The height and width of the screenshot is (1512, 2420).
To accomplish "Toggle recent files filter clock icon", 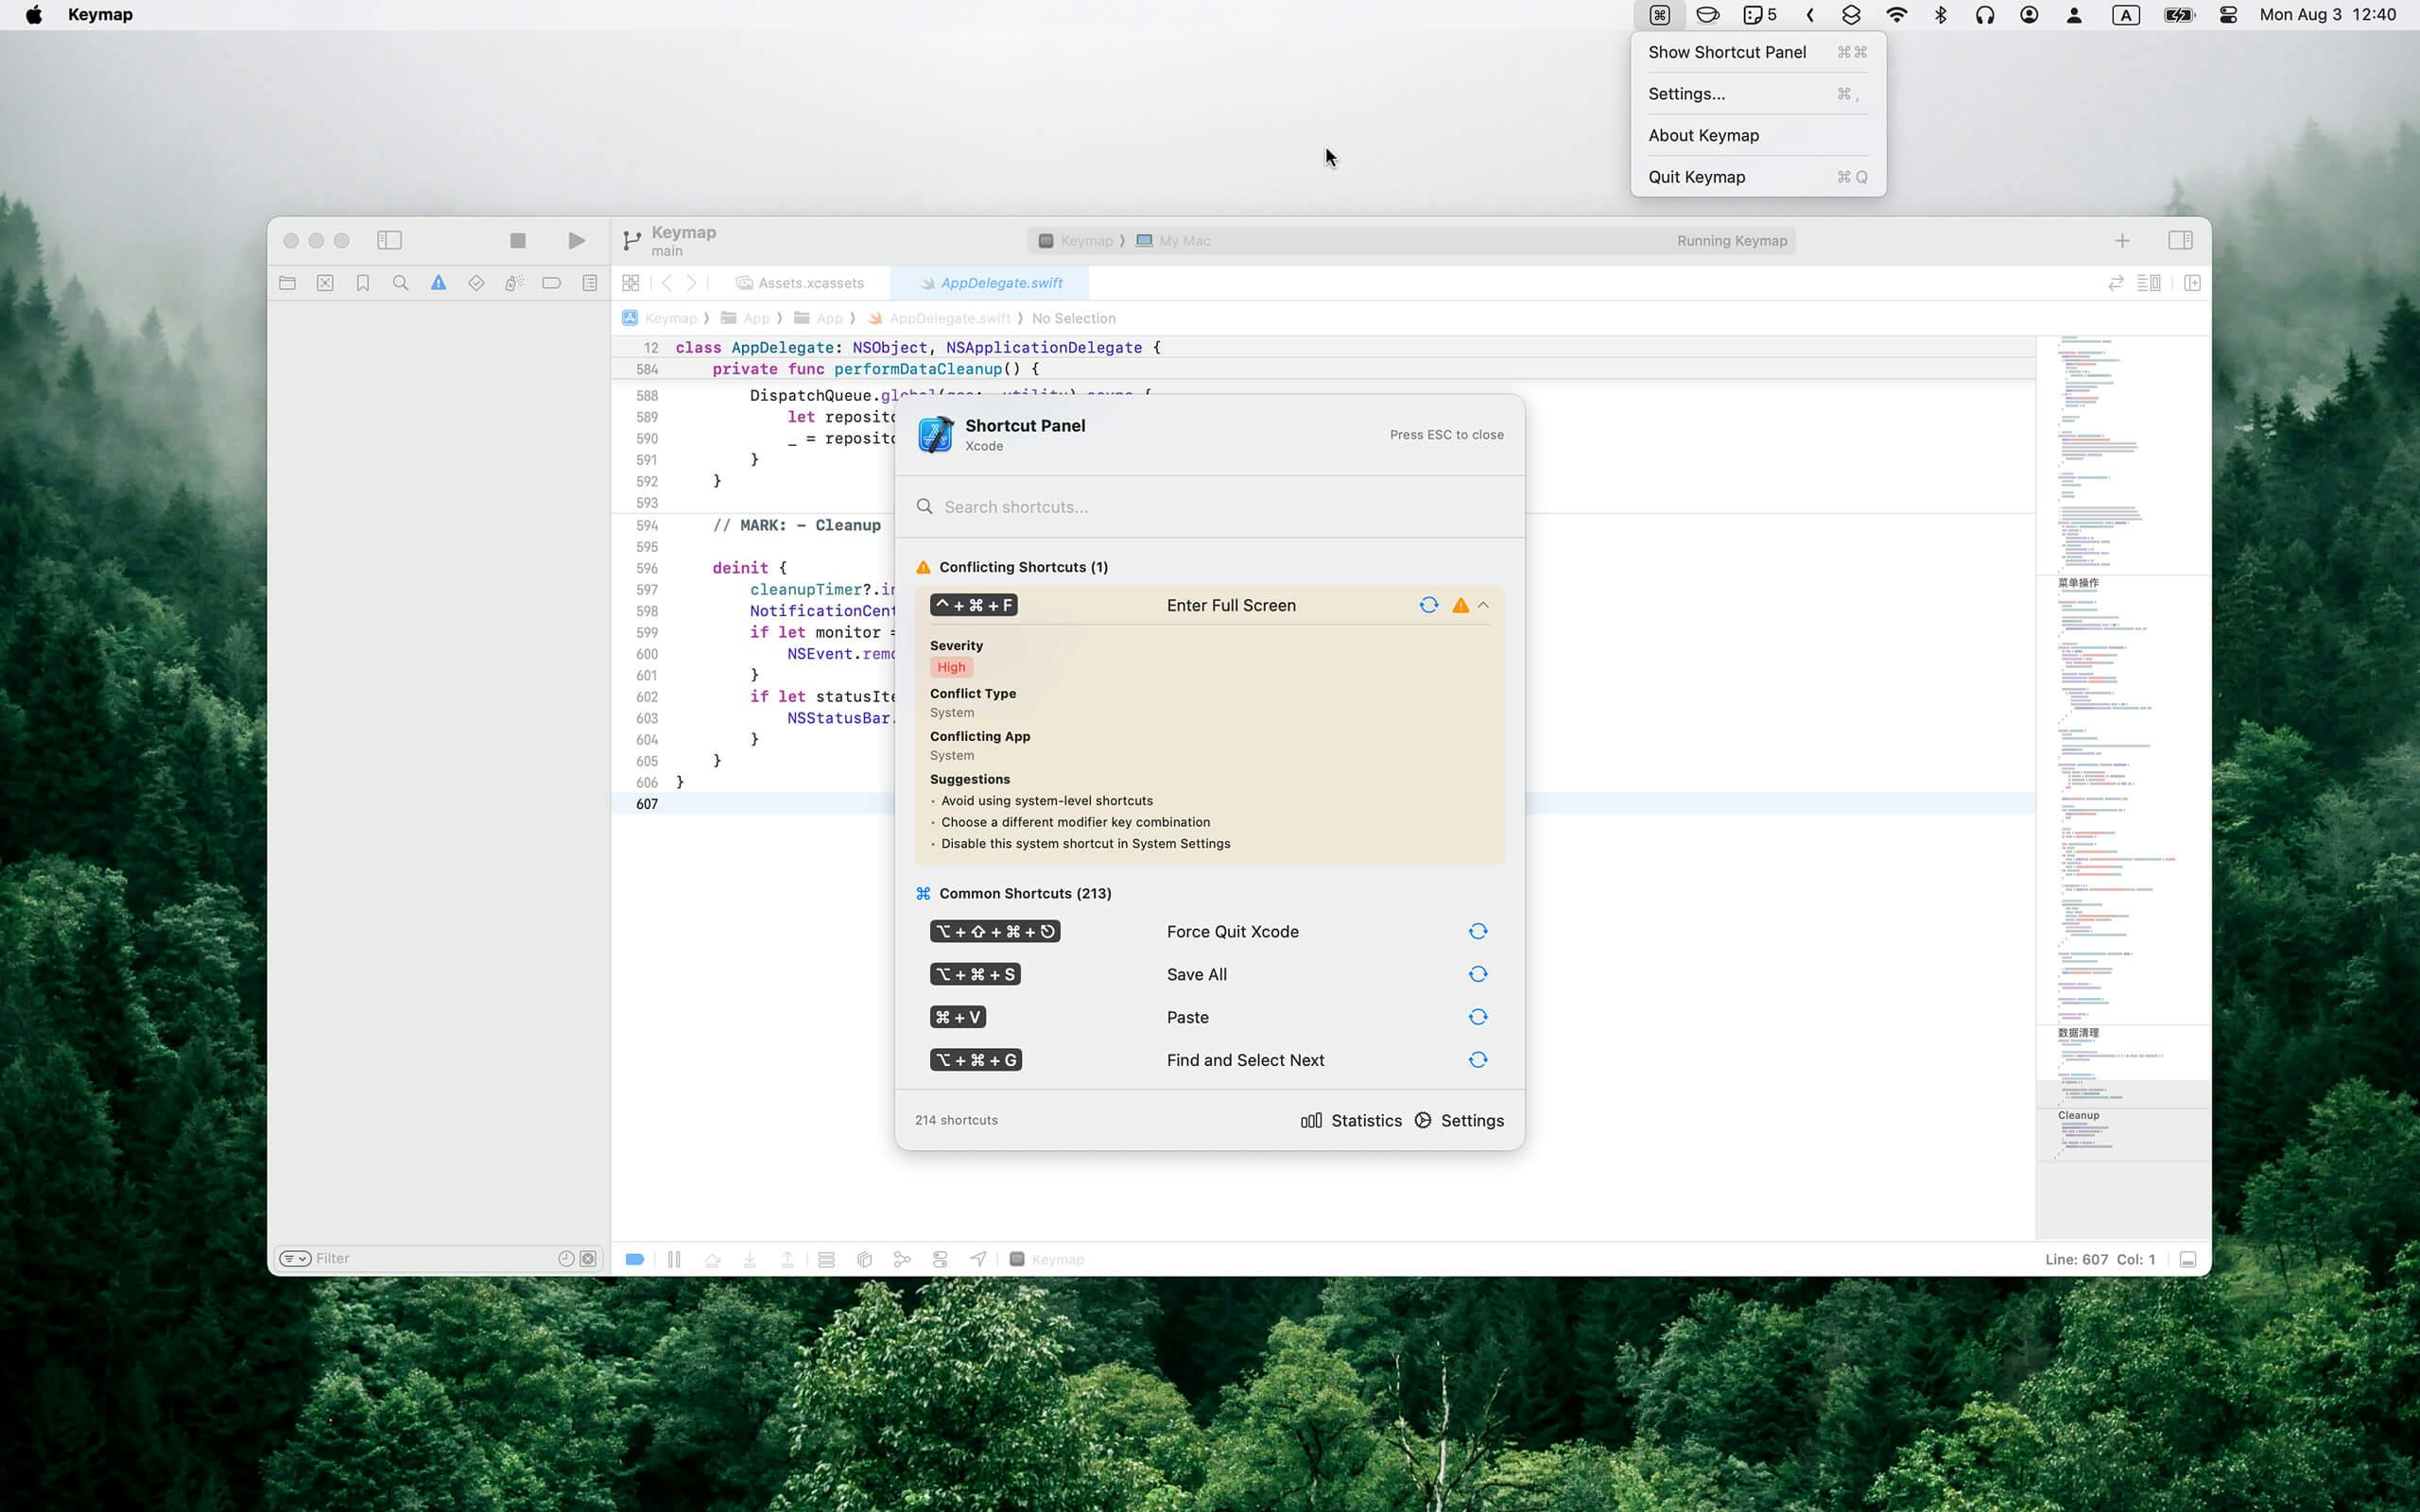I will pos(566,1258).
